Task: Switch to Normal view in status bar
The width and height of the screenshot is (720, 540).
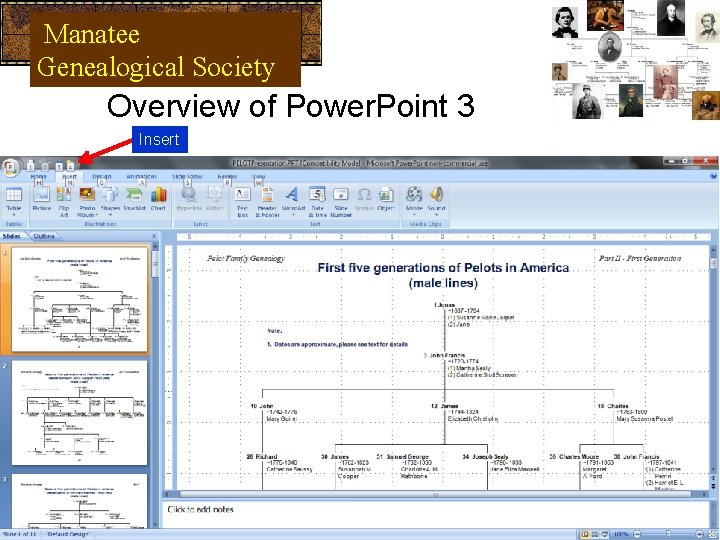Action: 585,534
